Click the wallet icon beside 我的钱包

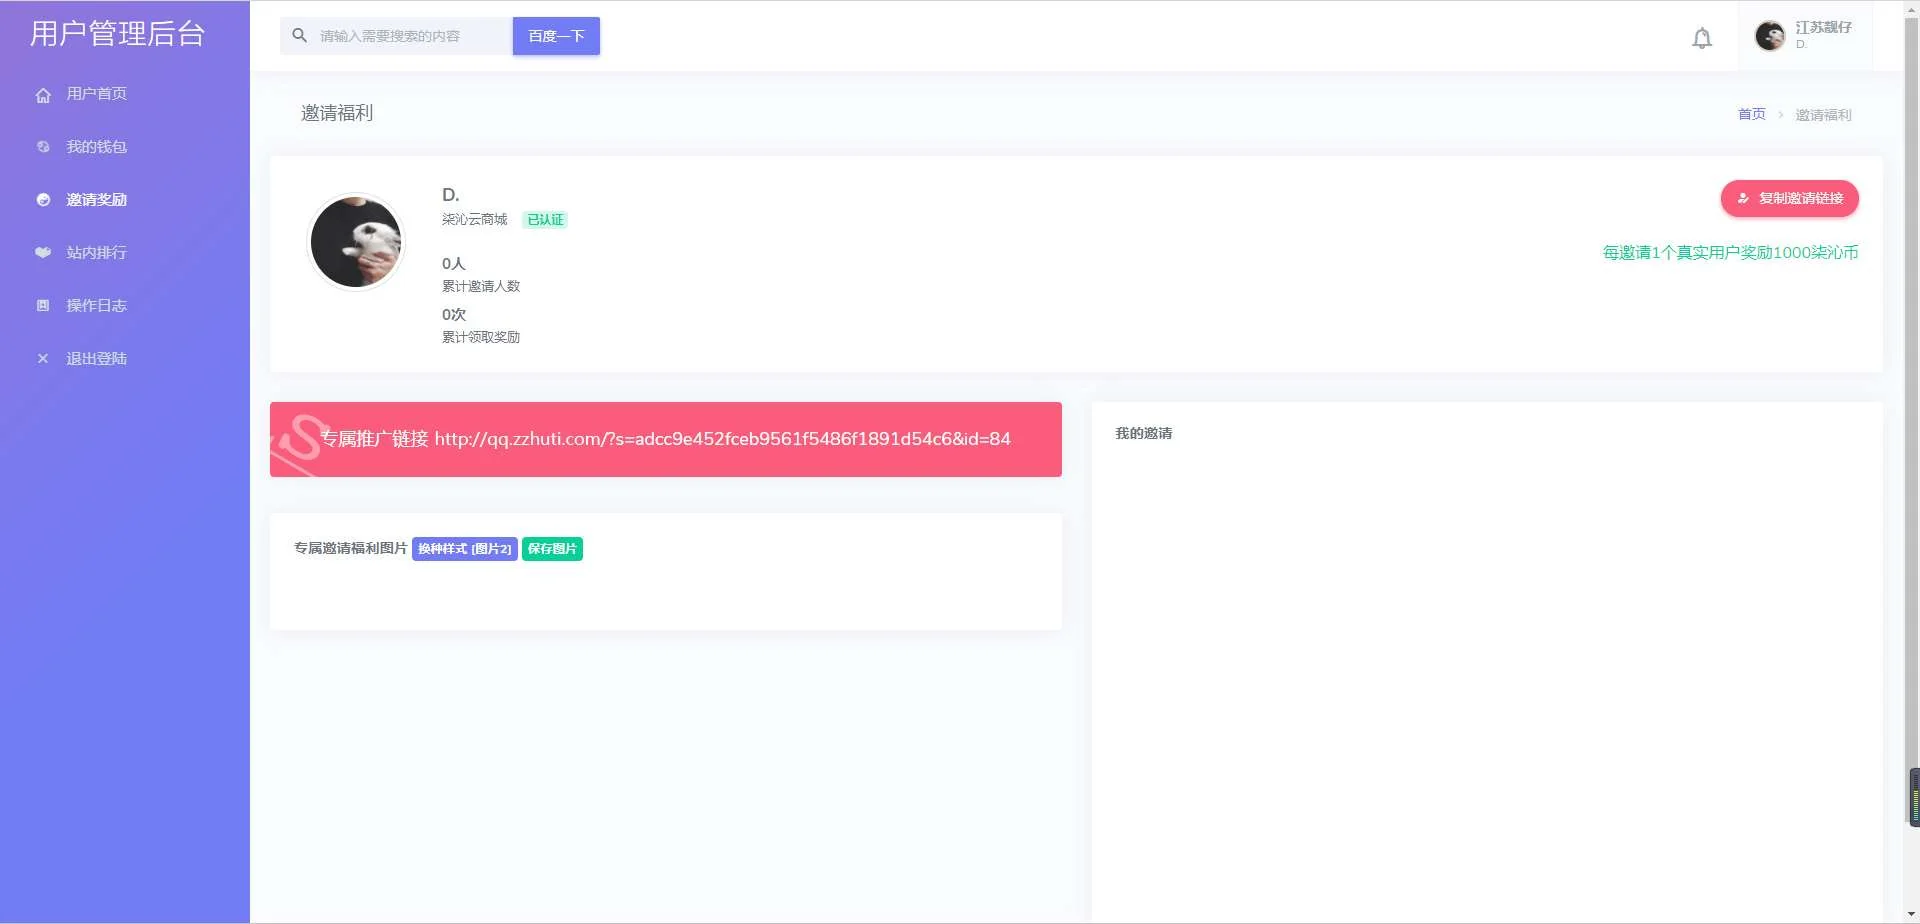[43, 147]
